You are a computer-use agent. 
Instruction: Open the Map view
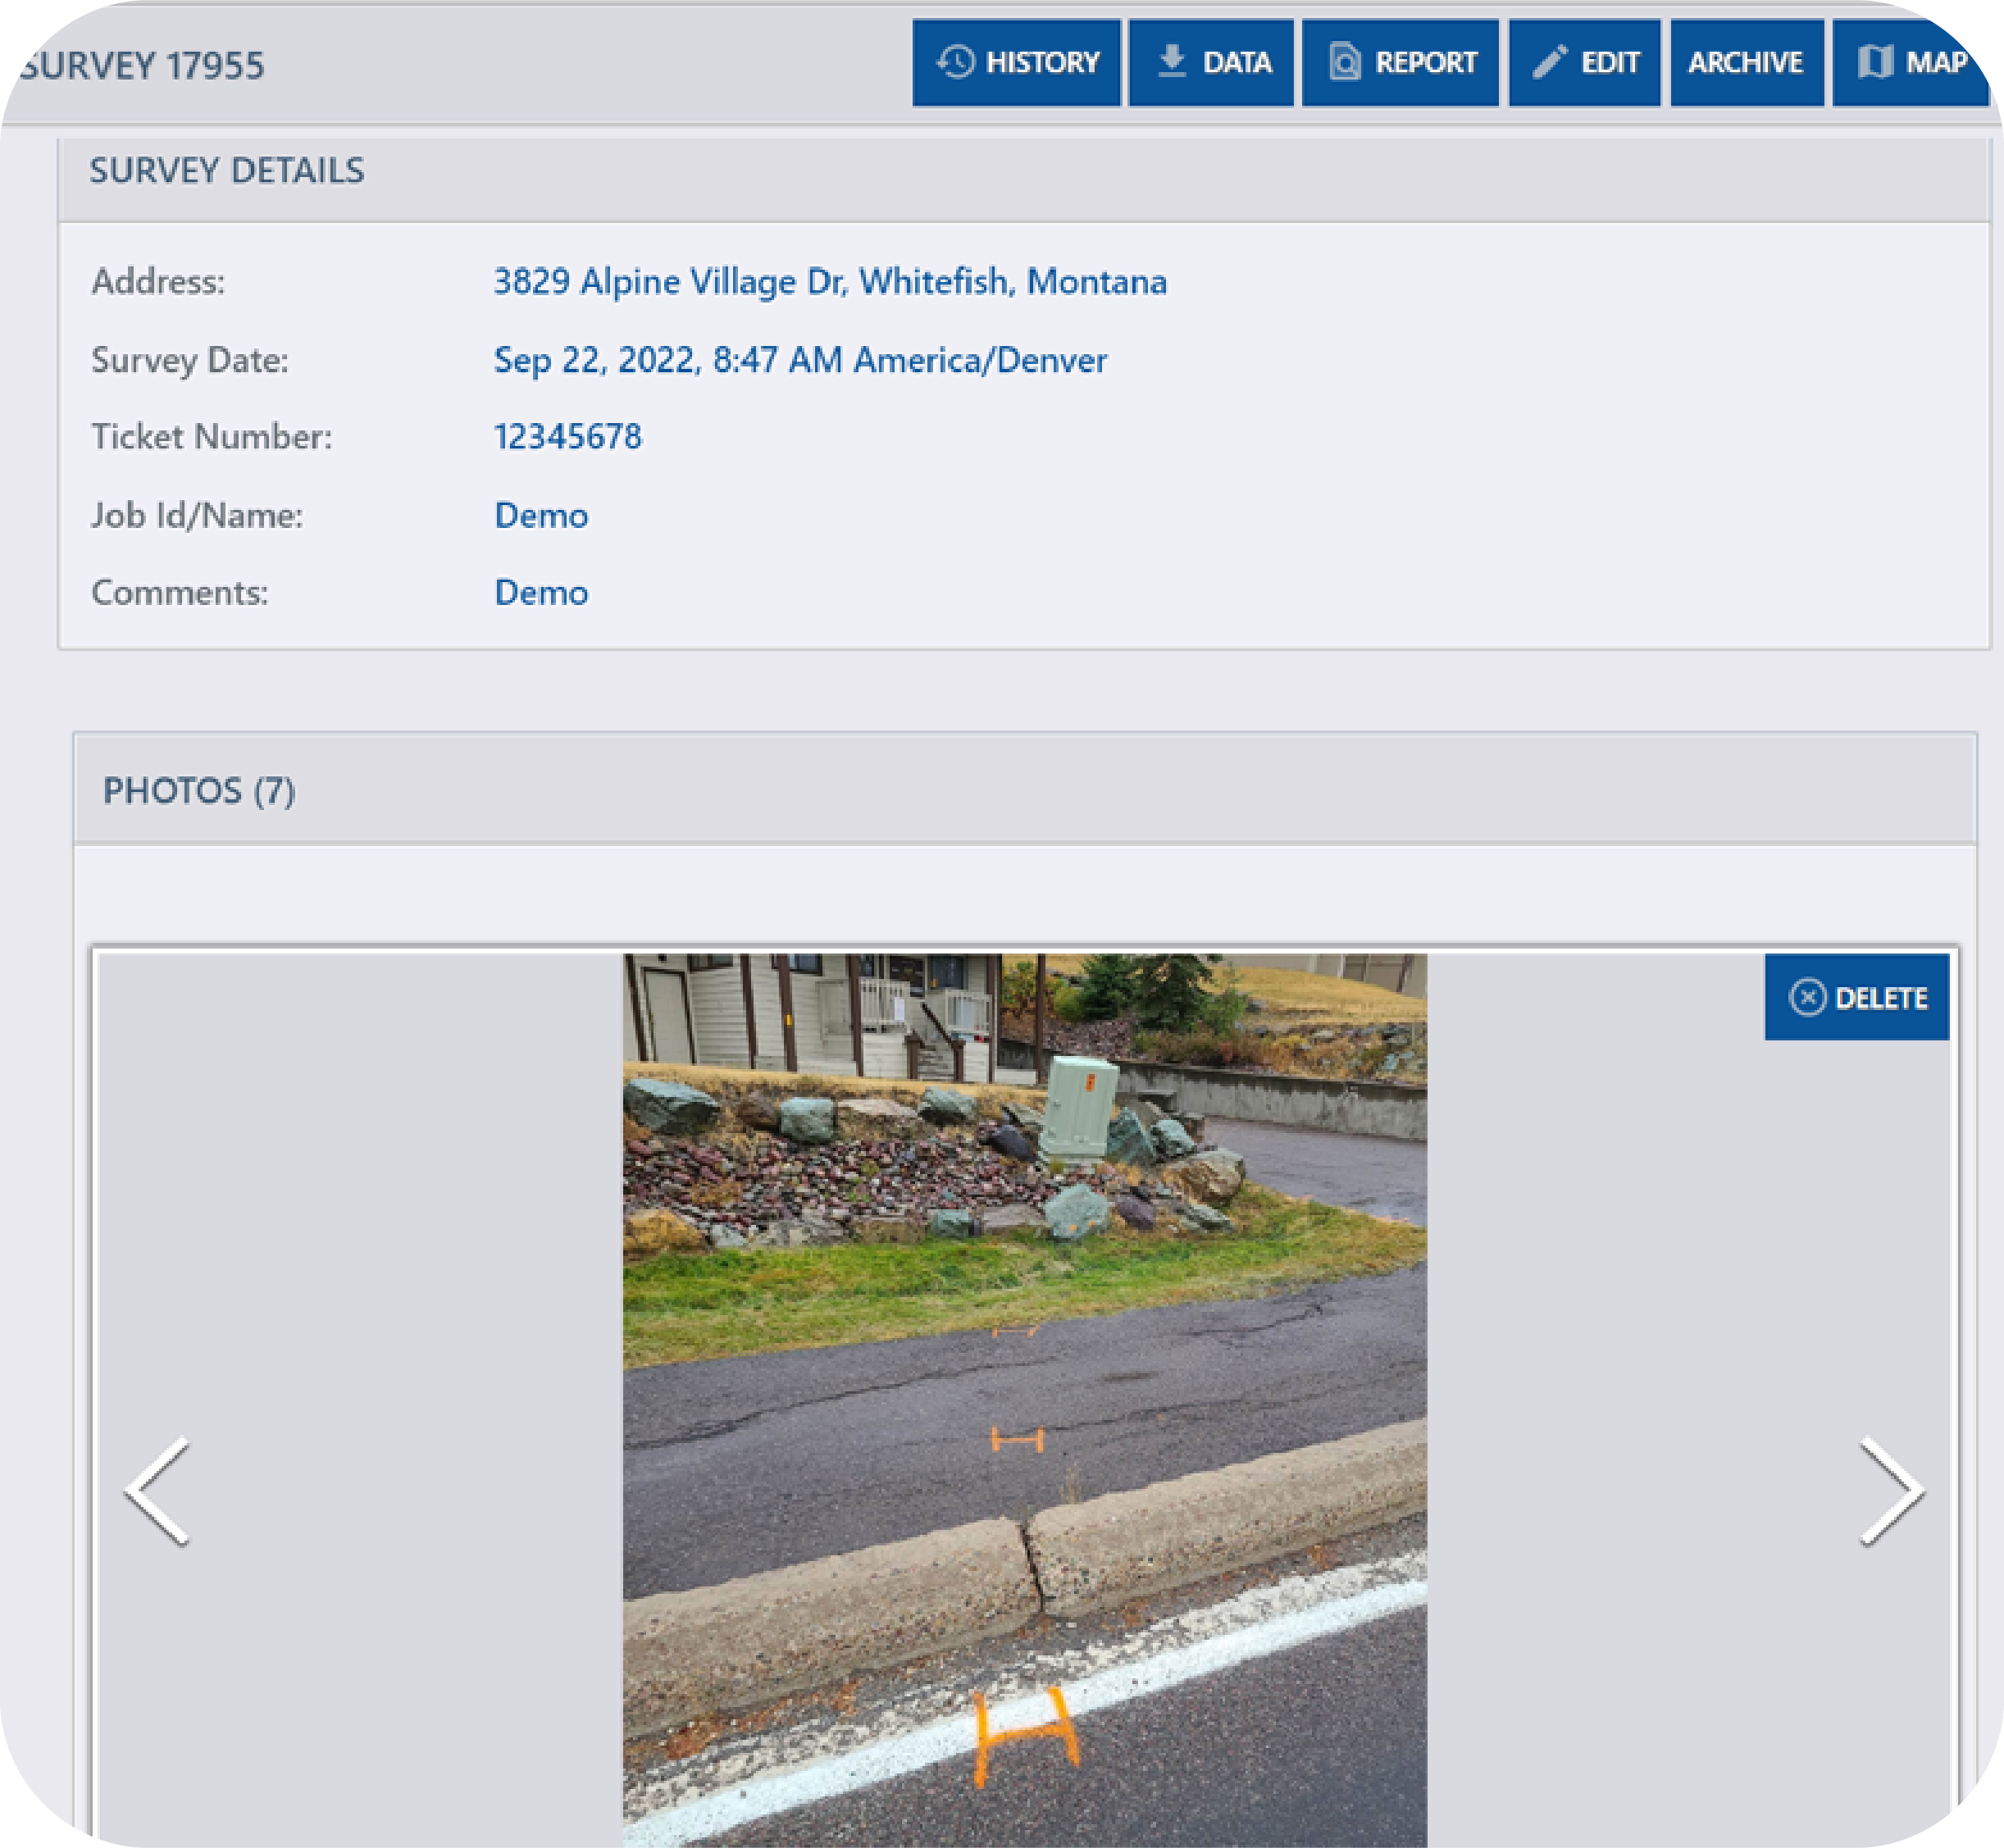pyautogui.click(x=1911, y=63)
